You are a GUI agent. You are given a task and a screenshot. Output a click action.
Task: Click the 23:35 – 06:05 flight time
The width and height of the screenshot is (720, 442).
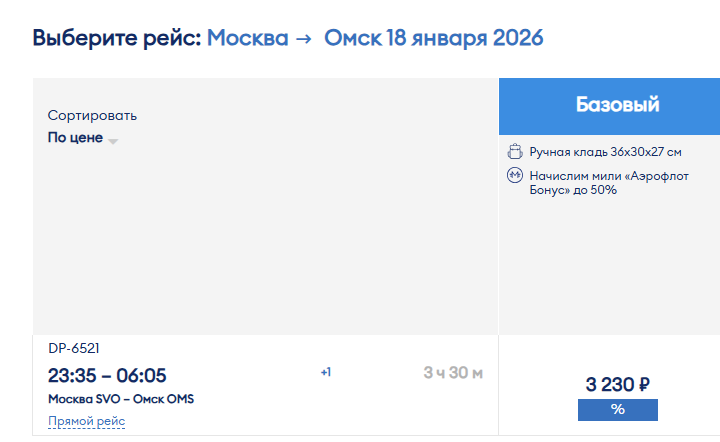pos(107,375)
